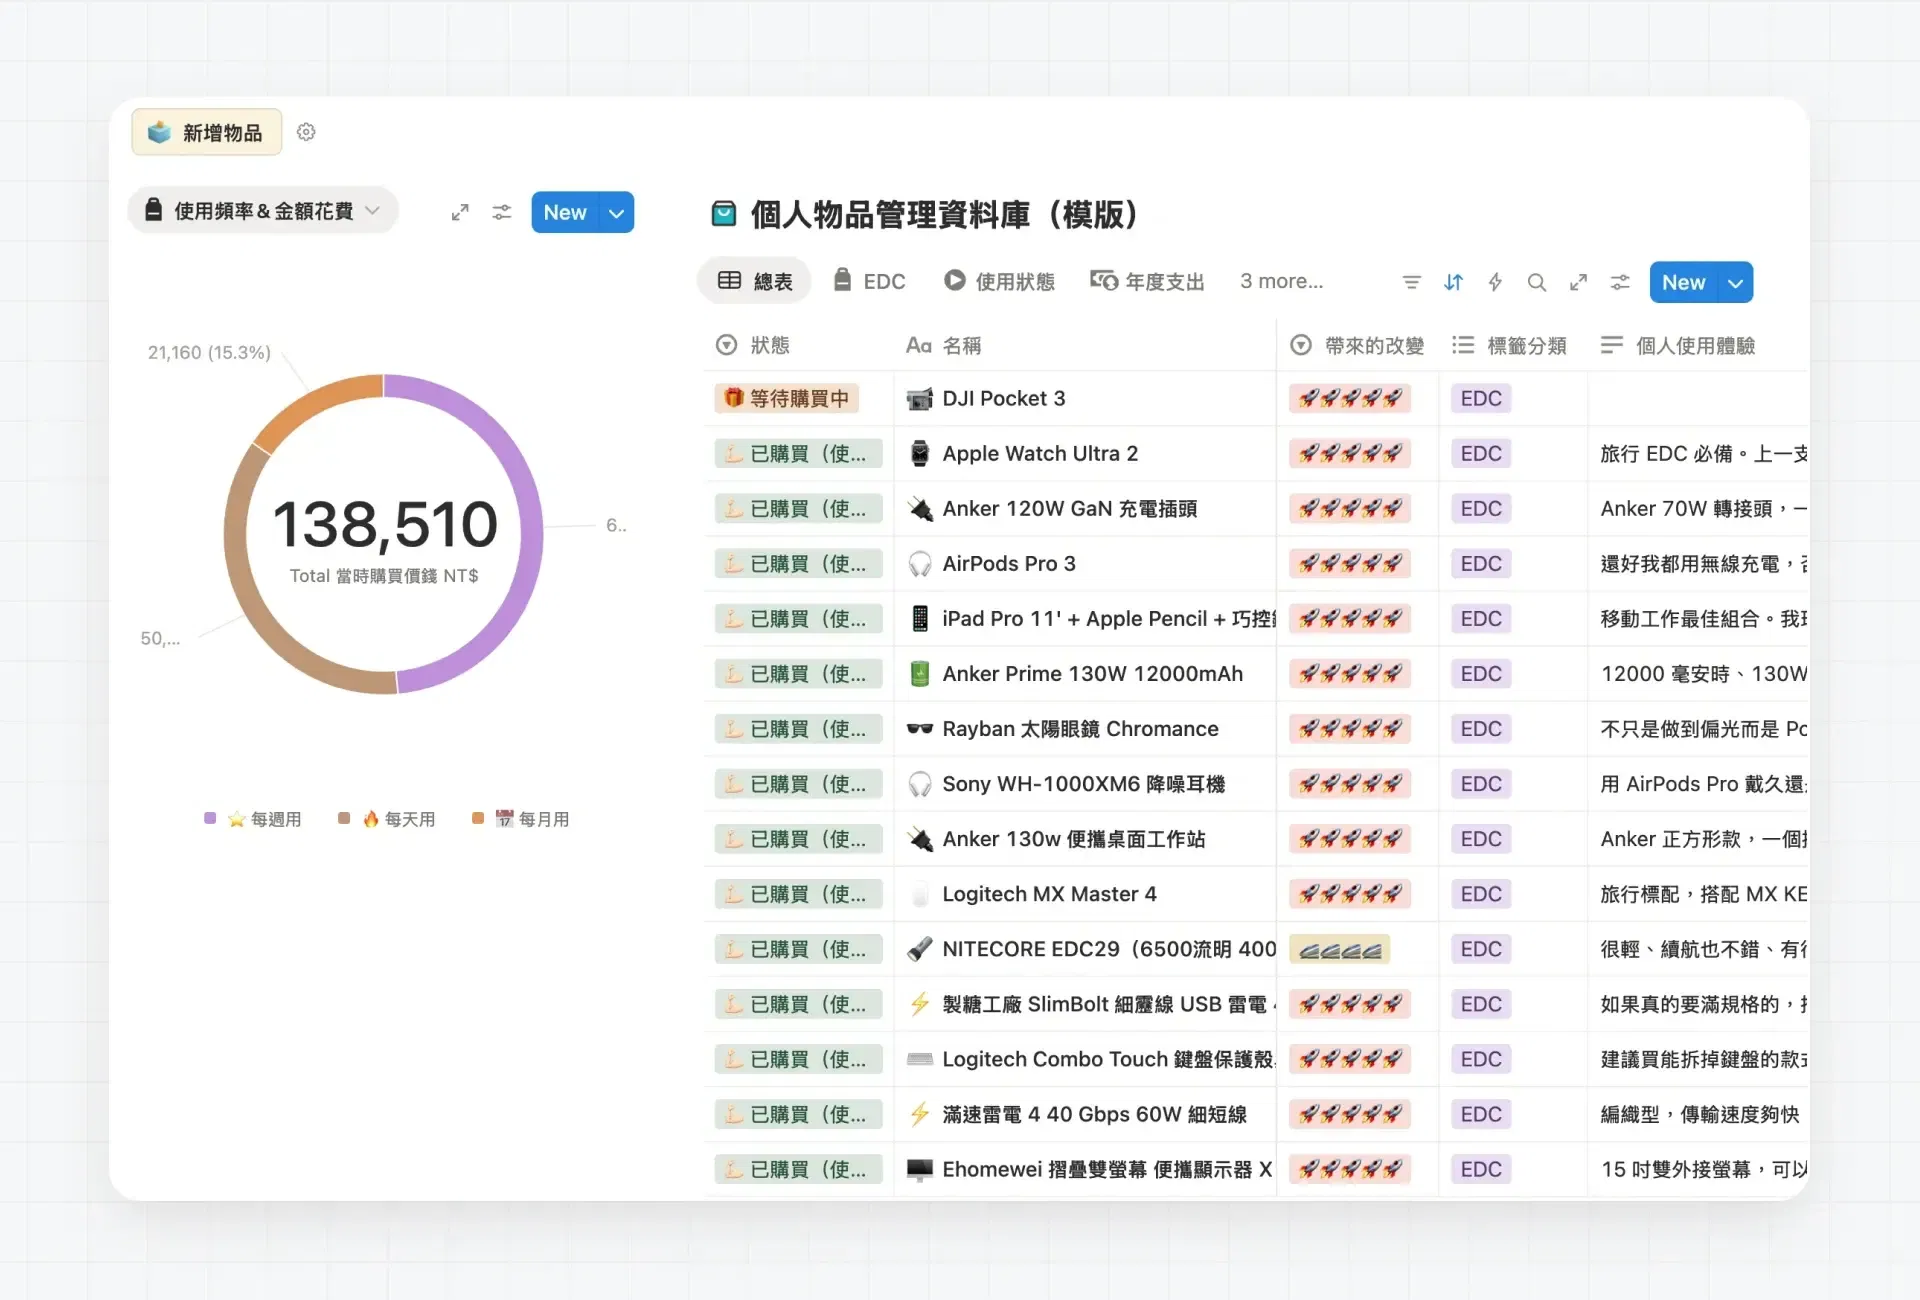Click the Logitech Combo Touch keyboard icon
This screenshot has width=1920, height=1300.
pos(920,1059)
